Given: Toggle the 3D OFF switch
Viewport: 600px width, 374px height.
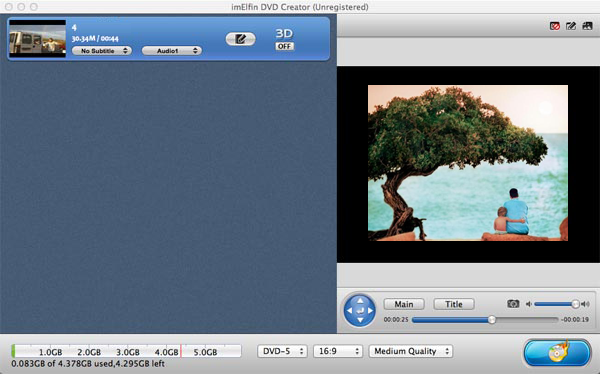Looking at the screenshot, I should coord(284,46).
